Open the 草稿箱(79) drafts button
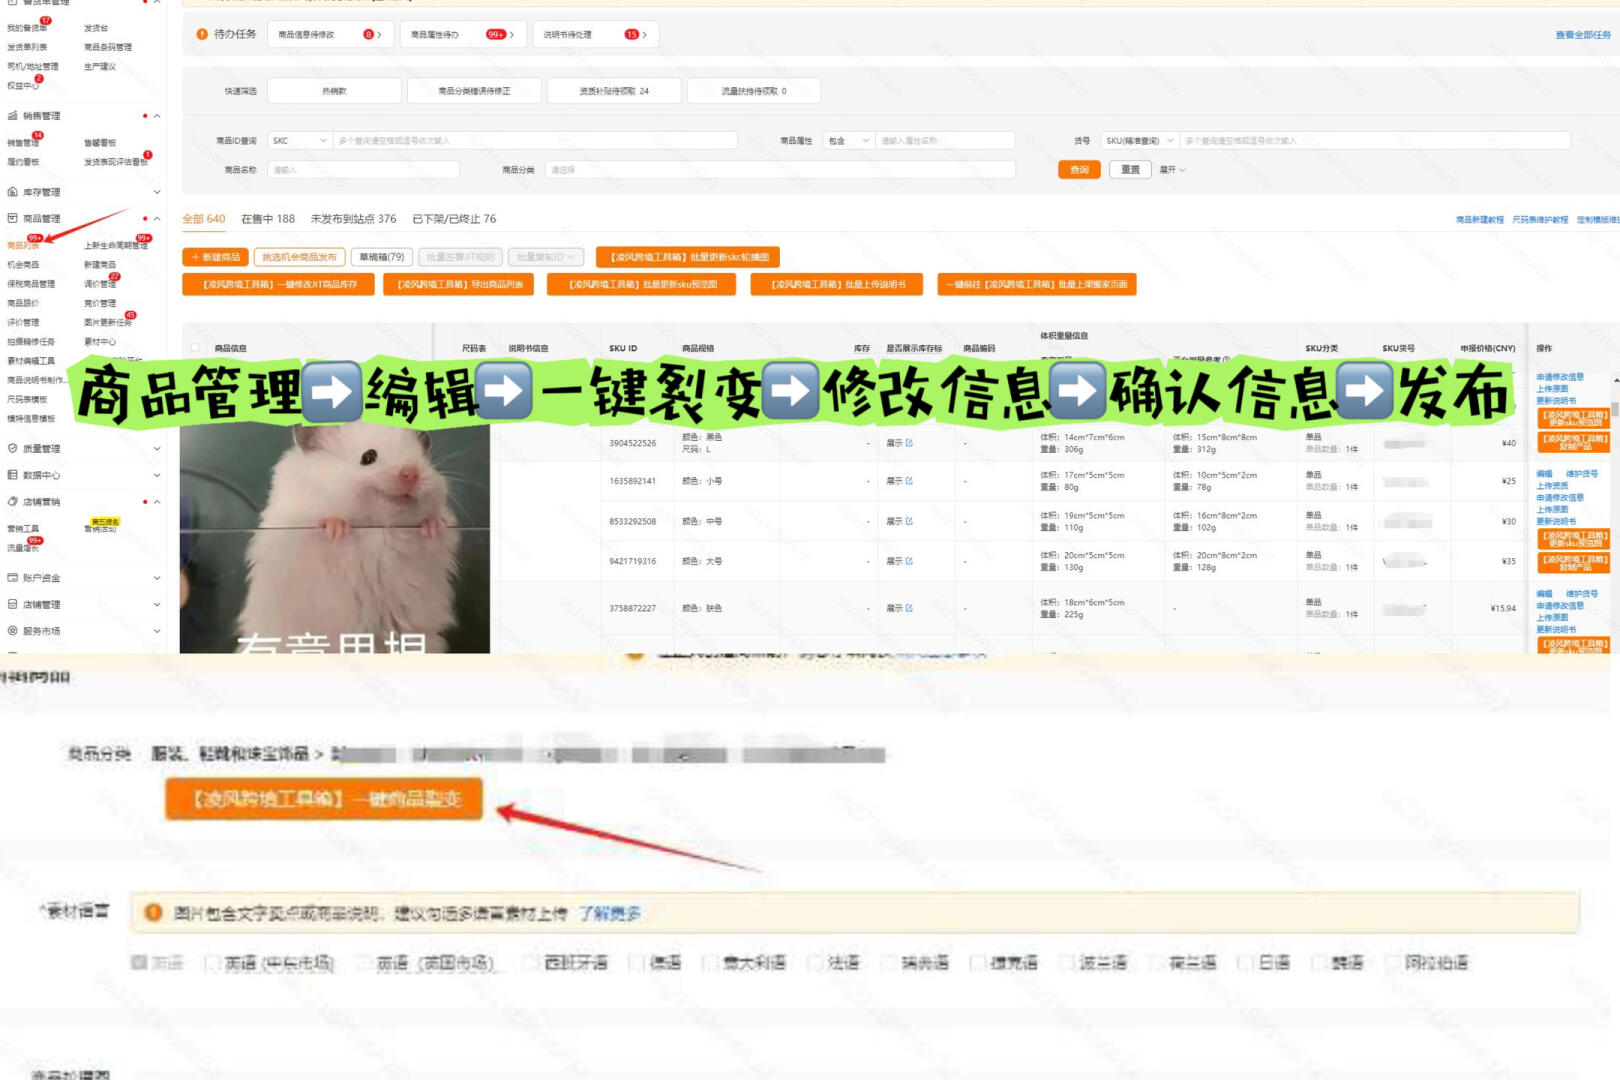The image size is (1620, 1080). pos(381,257)
